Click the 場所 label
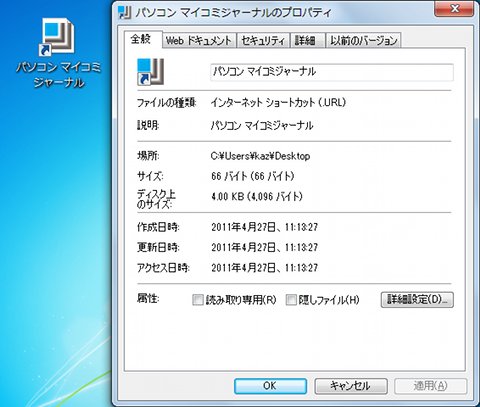480x407 pixels. pyautogui.click(x=148, y=156)
